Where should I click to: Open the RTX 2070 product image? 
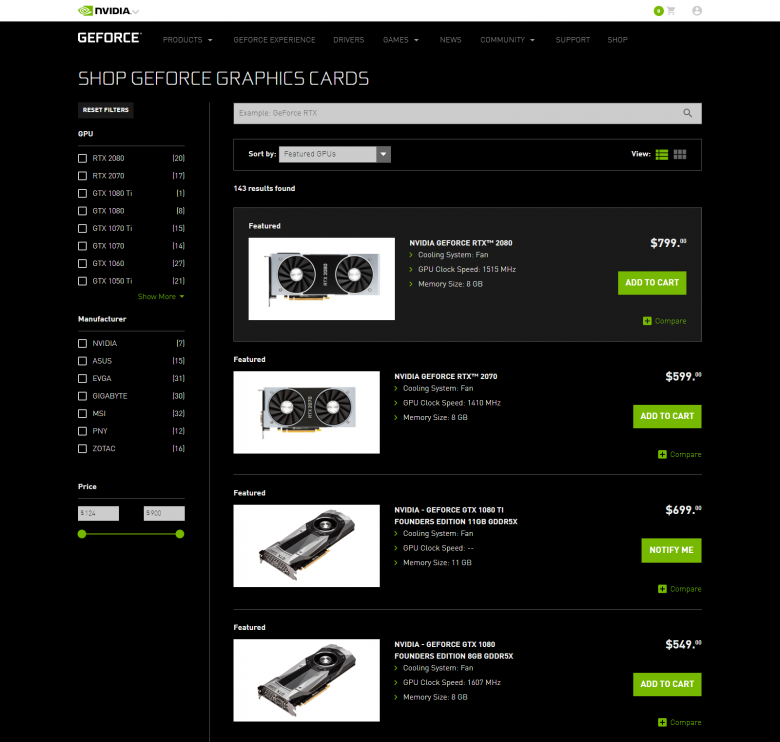coord(306,412)
